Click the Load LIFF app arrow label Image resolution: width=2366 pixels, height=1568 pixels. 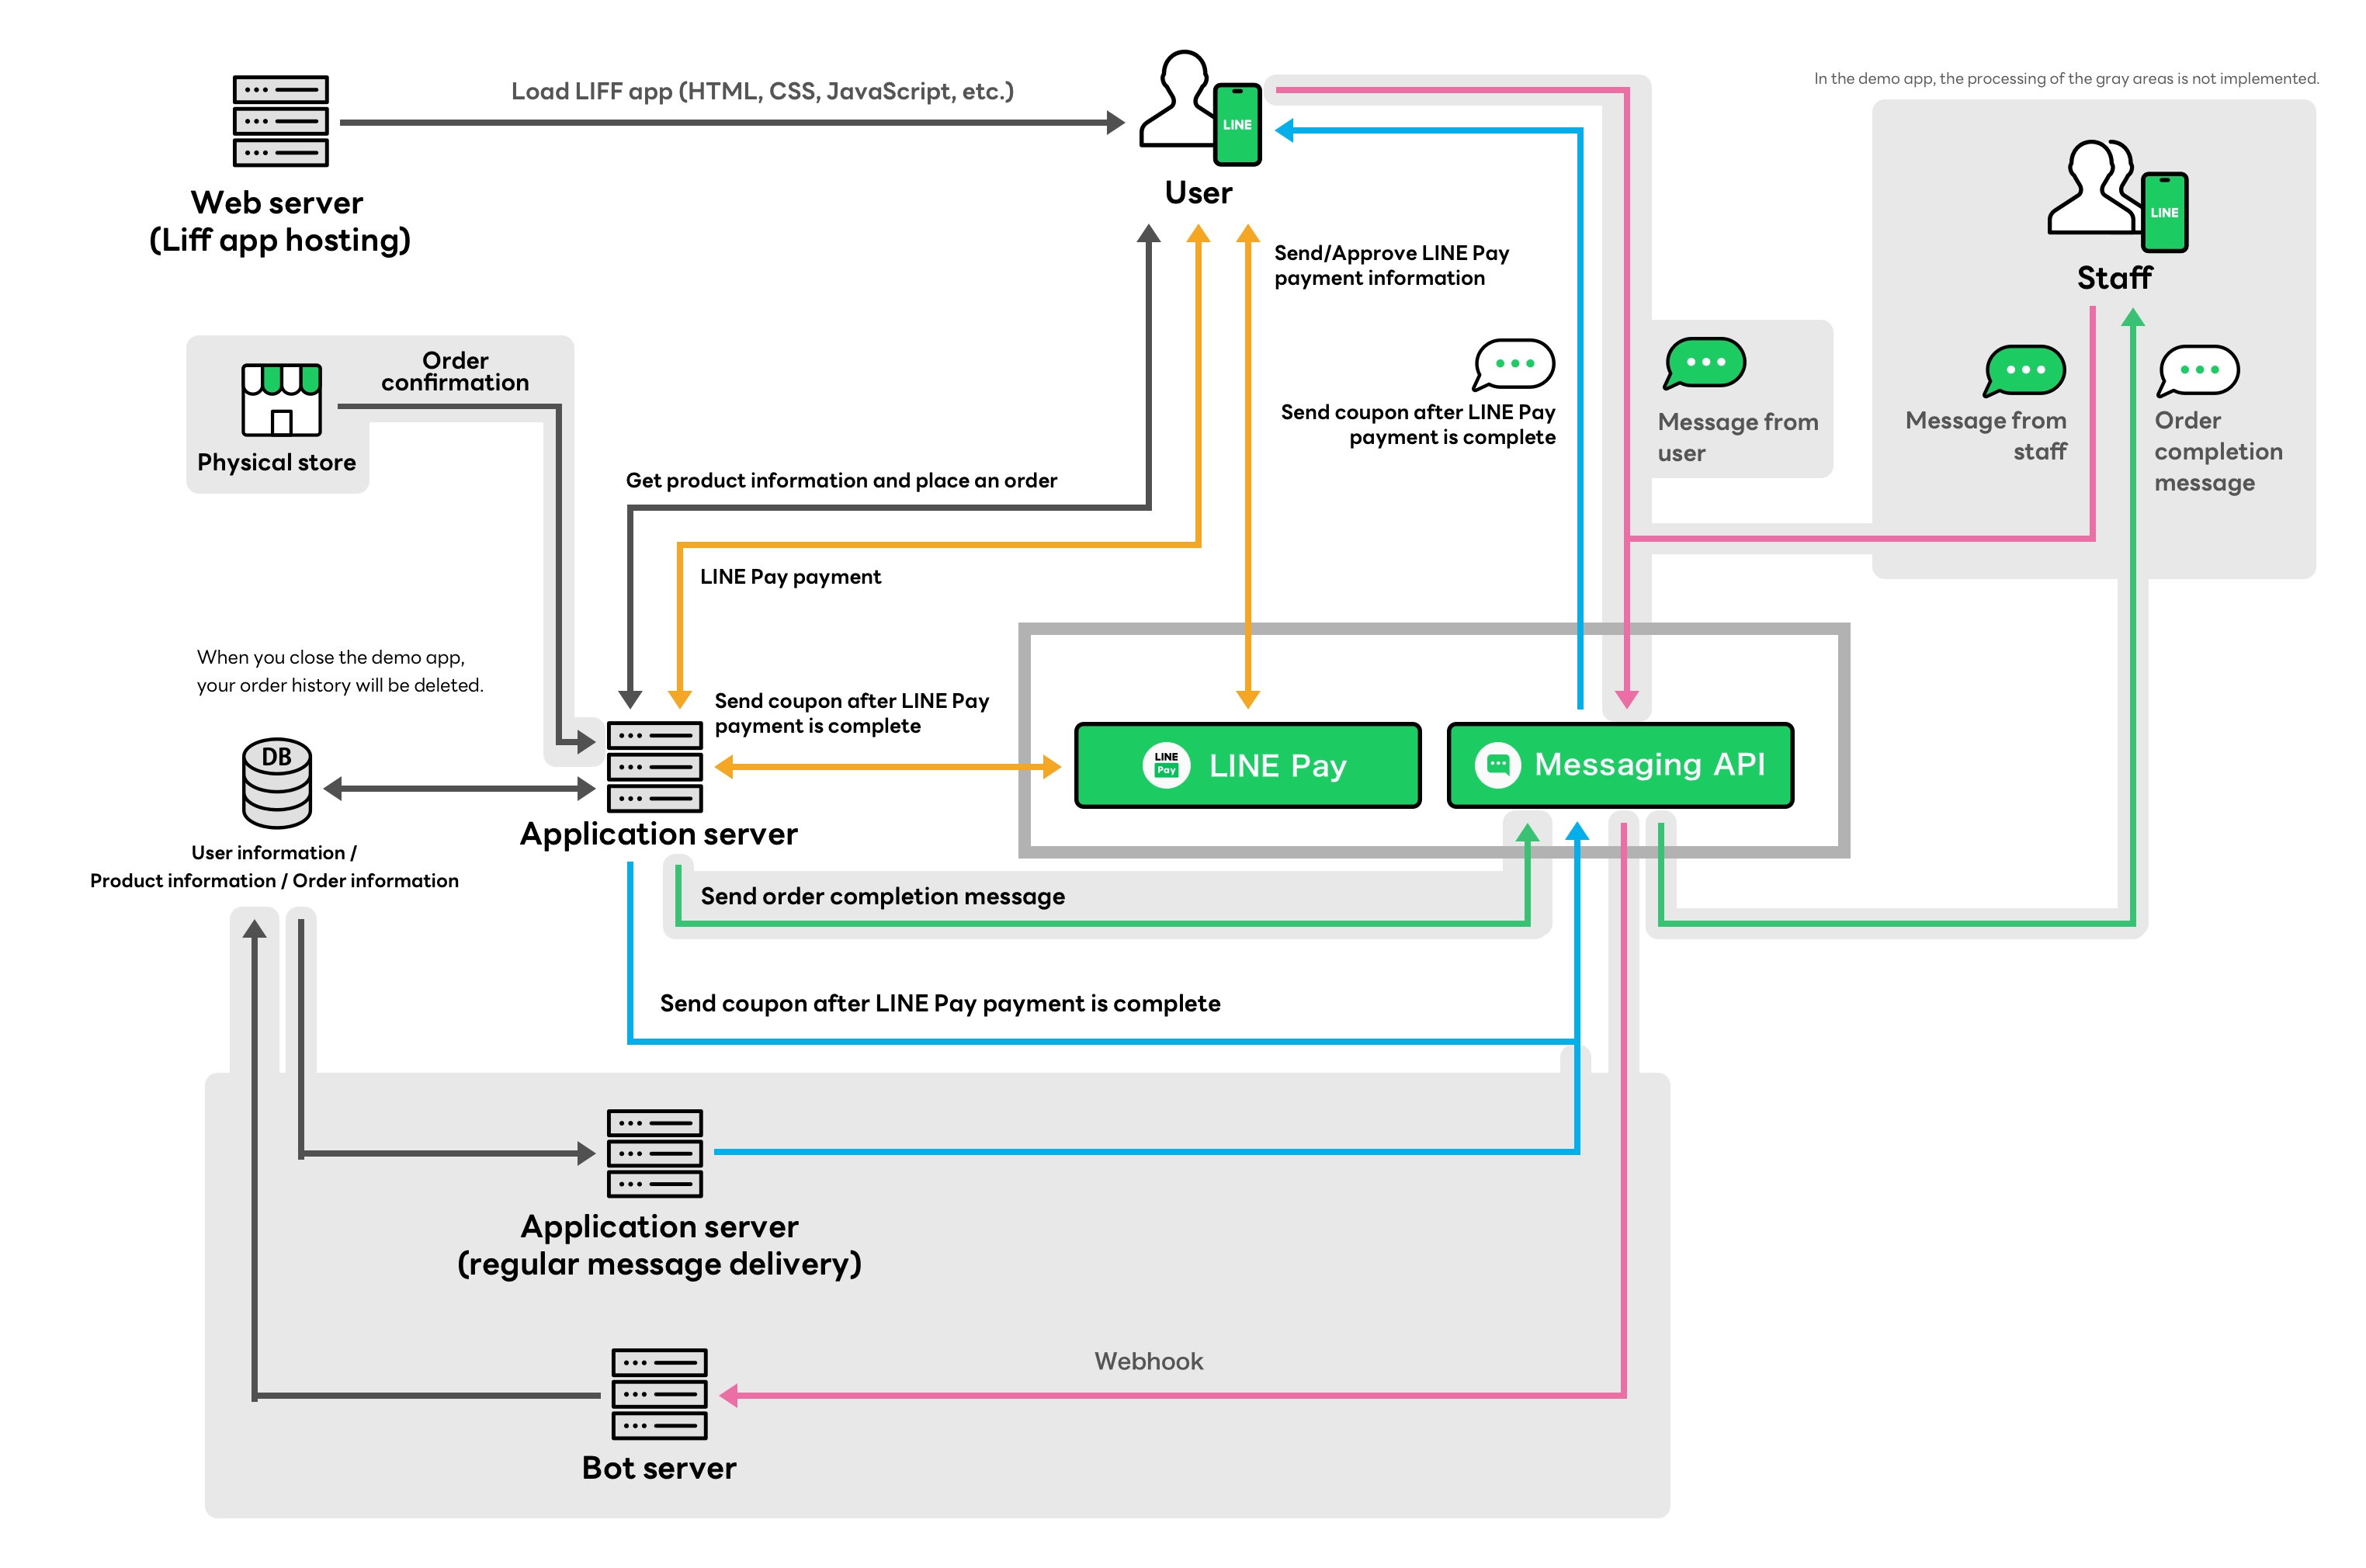point(762,91)
